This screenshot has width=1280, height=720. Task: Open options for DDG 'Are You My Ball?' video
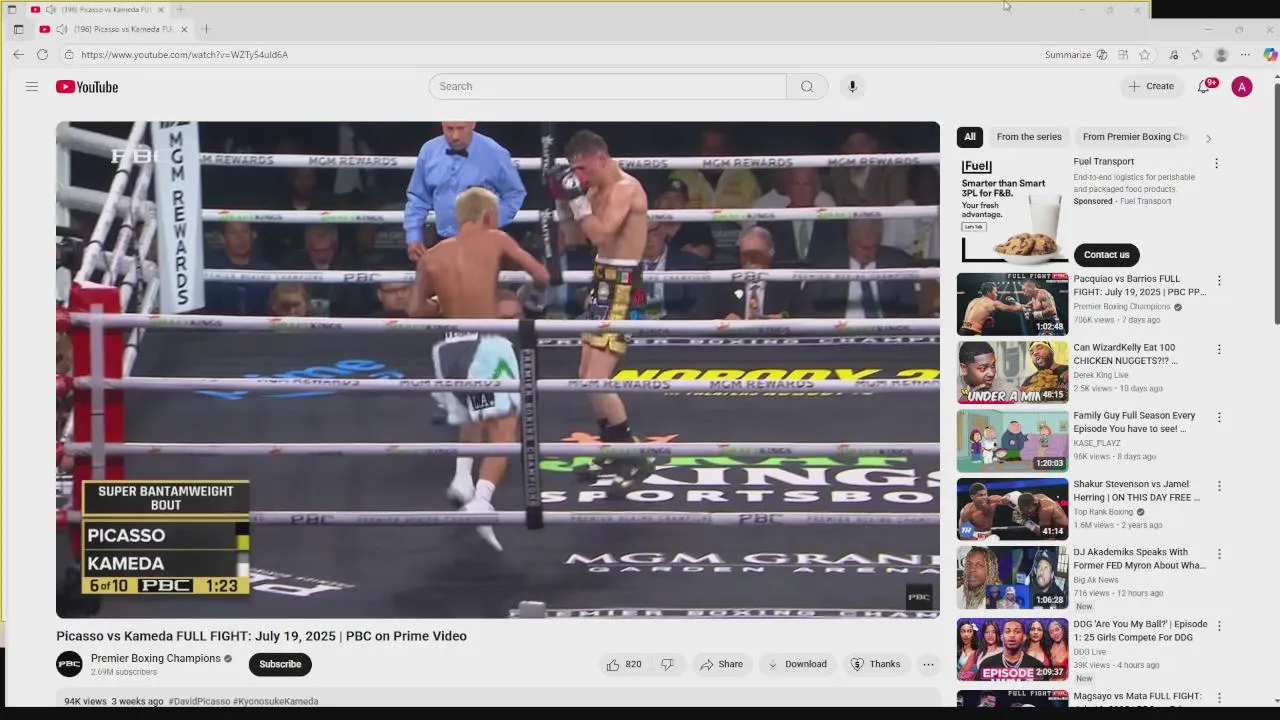tap(1218, 626)
